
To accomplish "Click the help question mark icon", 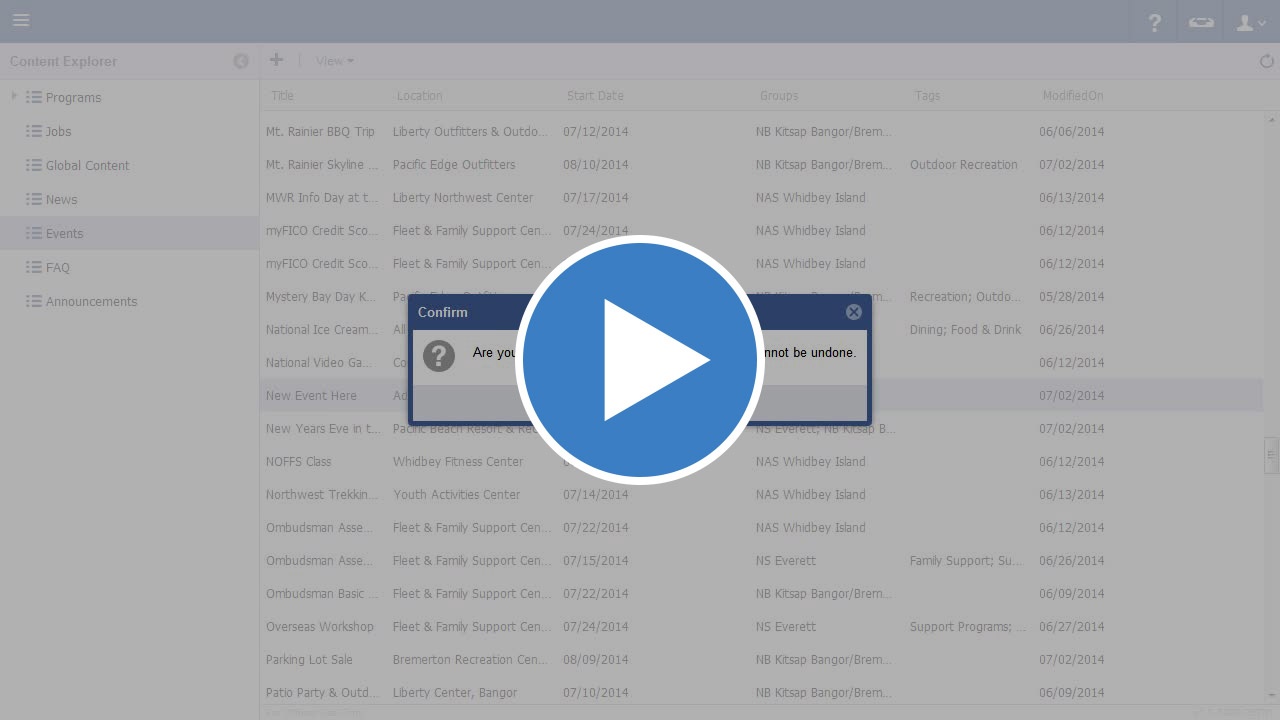I will 1154,22.
